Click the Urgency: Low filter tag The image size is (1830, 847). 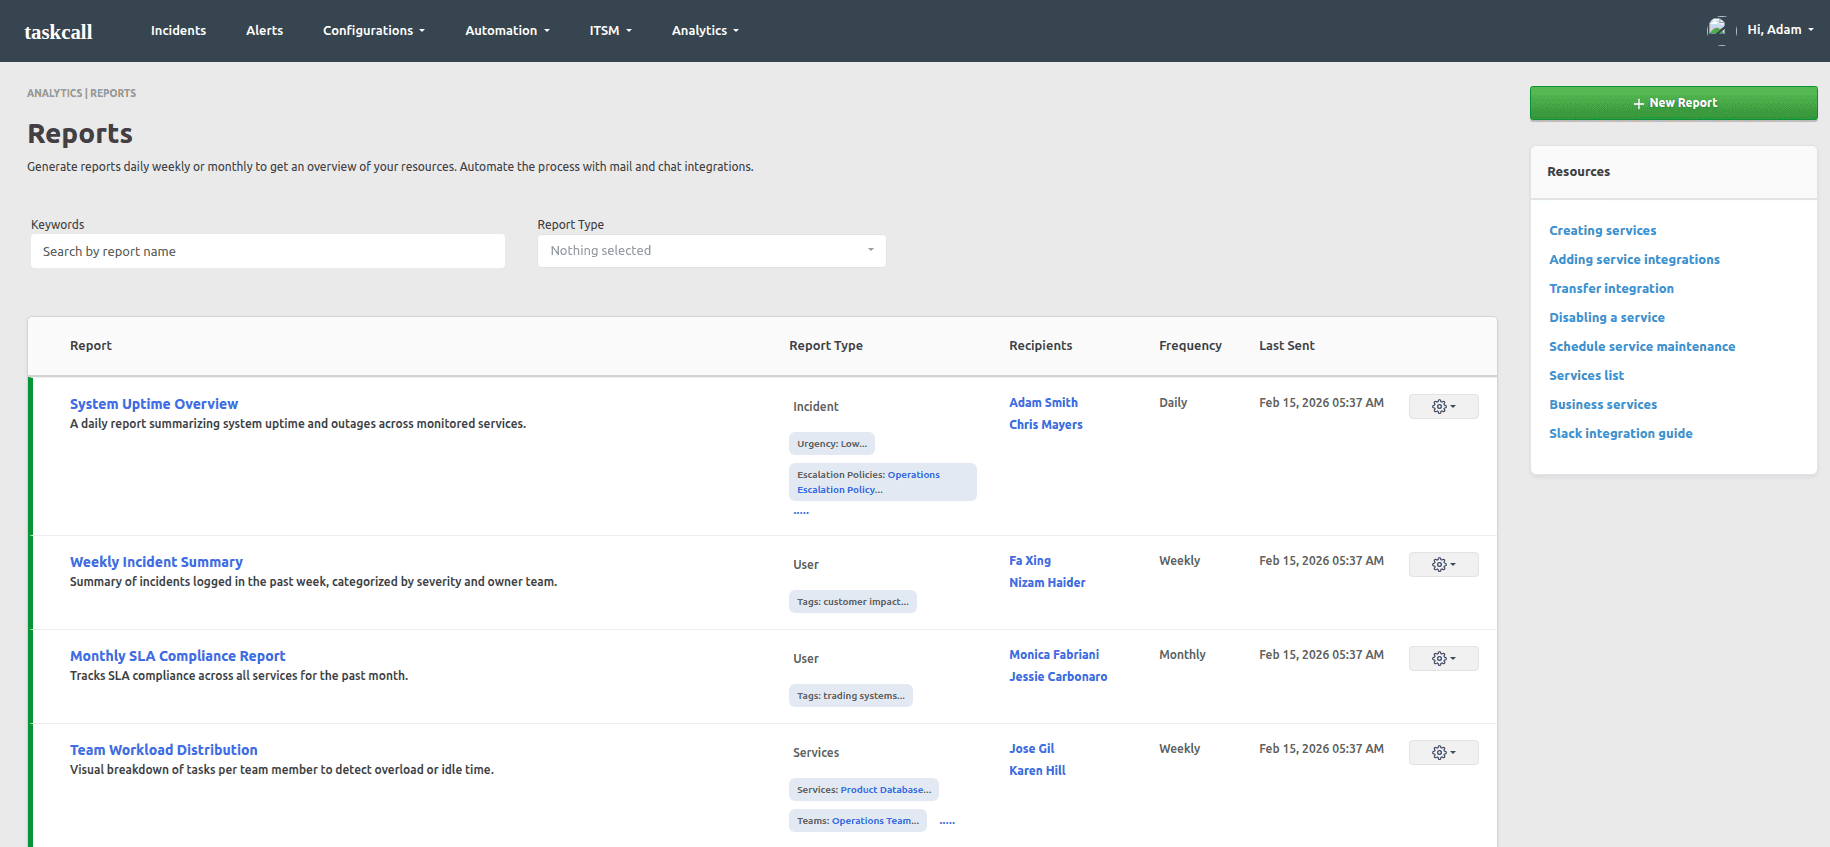pos(832,443)
